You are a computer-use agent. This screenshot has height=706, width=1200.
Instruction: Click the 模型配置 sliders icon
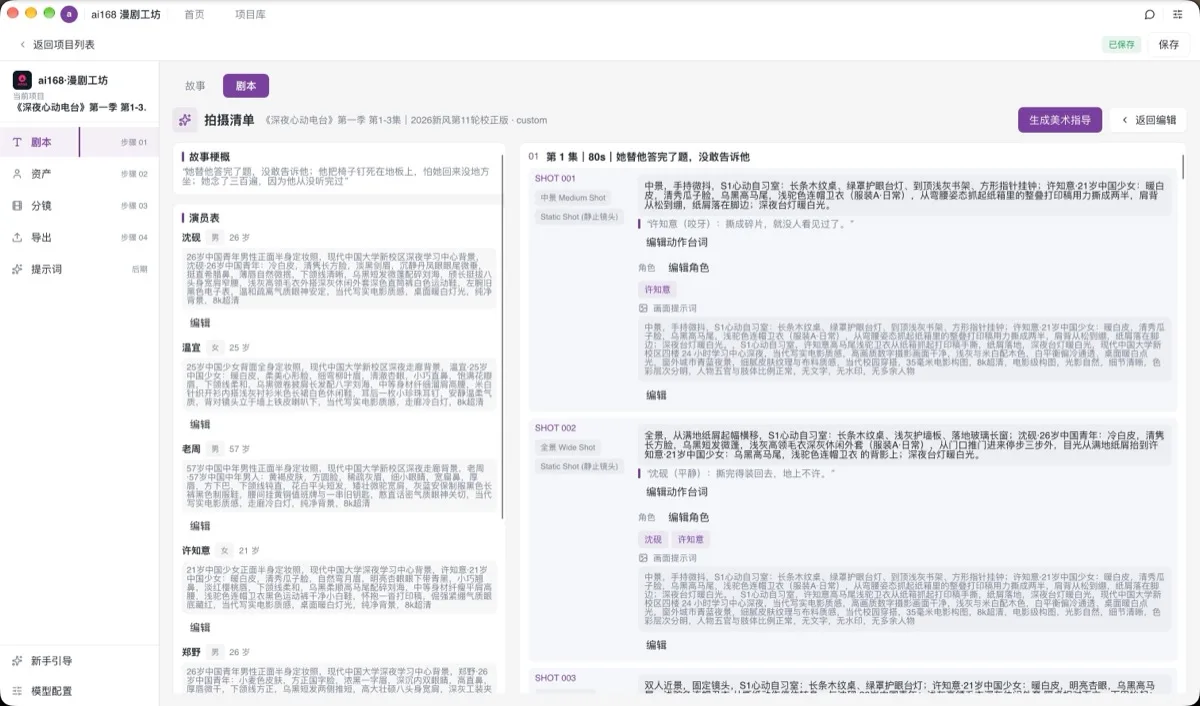[17, 691]
